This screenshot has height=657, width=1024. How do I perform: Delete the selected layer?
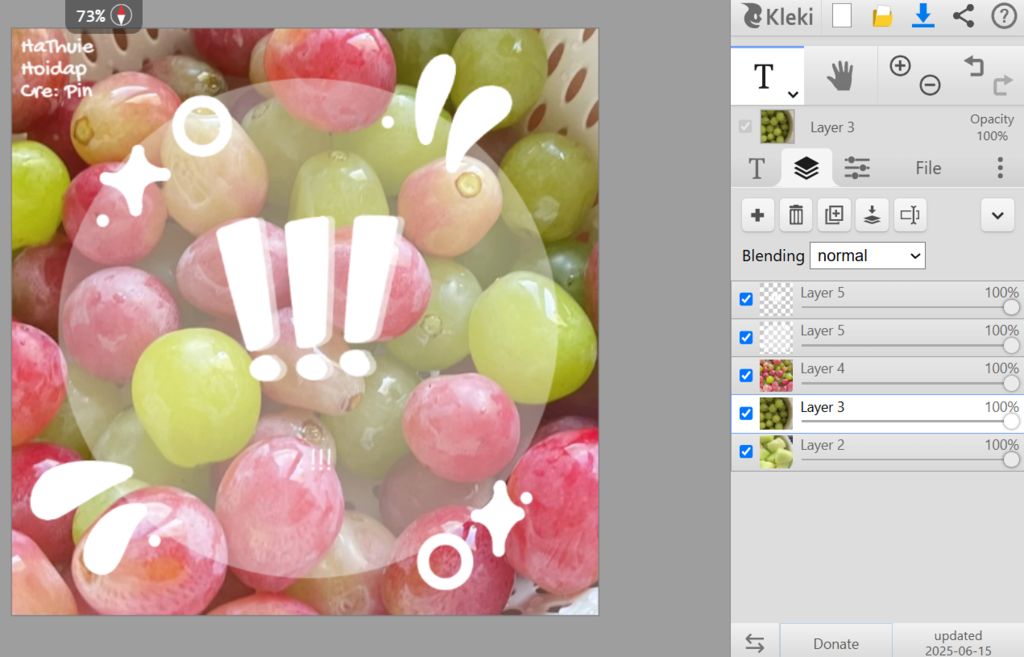(x=795, y=215)
